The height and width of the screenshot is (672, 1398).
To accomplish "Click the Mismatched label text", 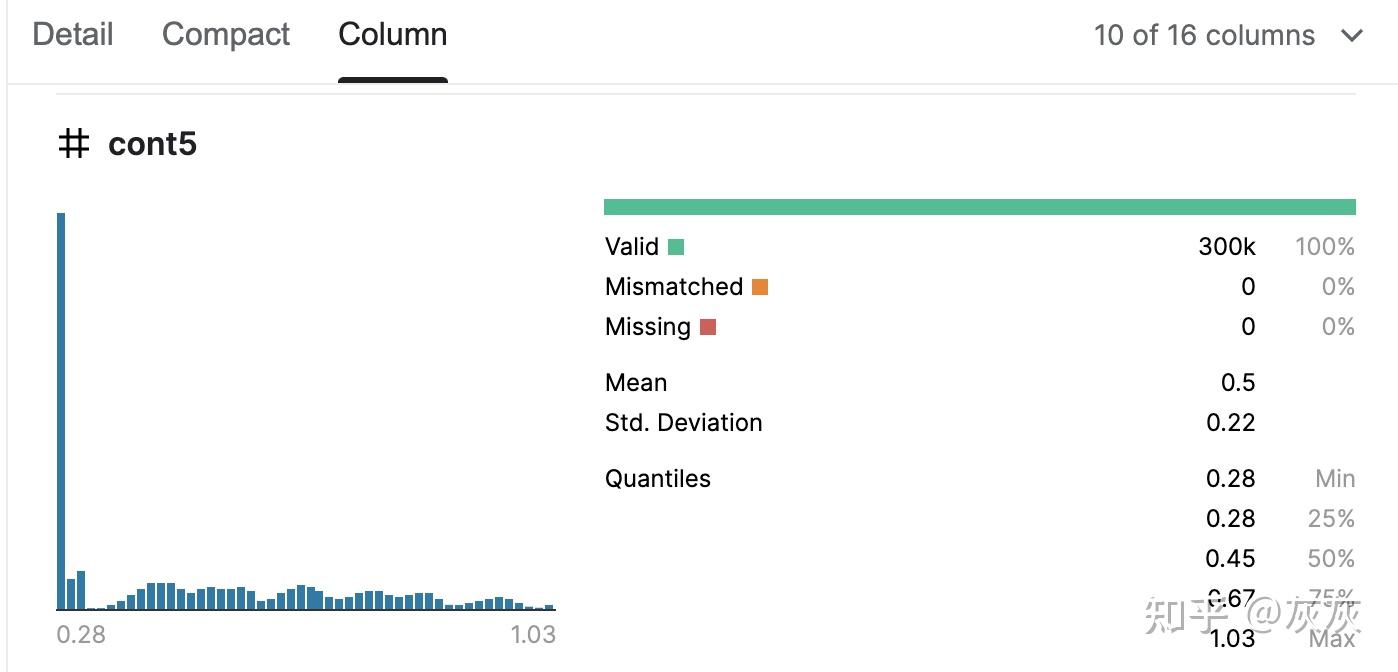I will tap(674, 287).
